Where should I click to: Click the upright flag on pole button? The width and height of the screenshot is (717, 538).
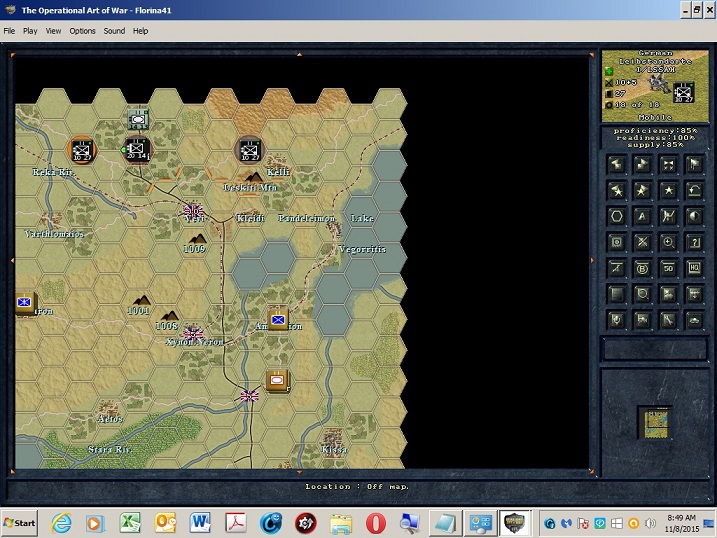point(695,164)
